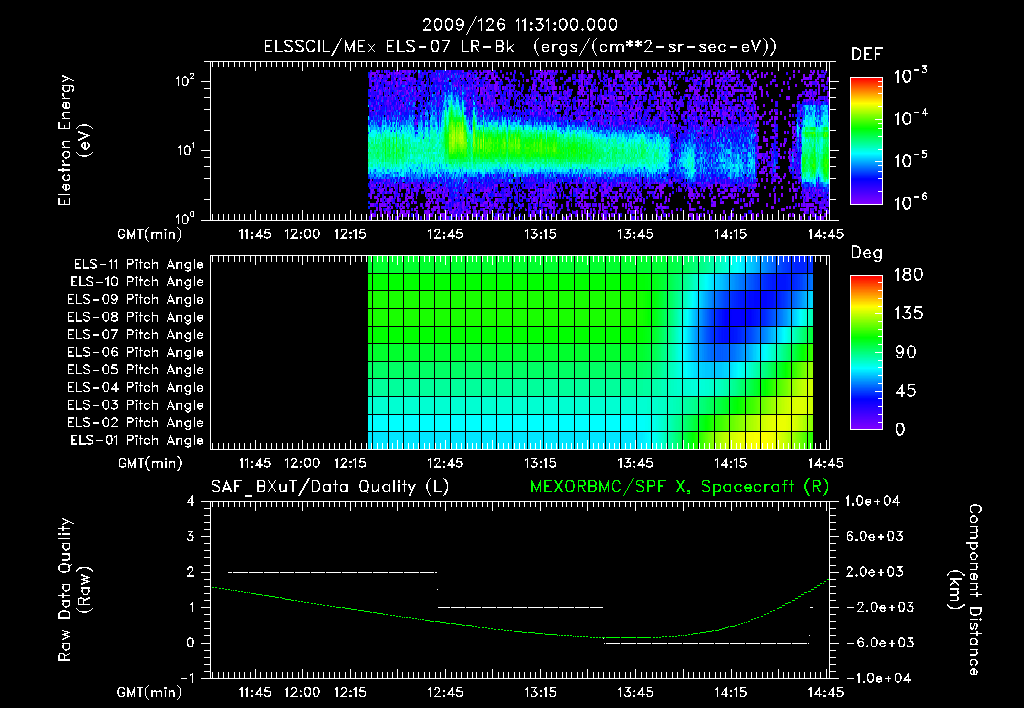Click the 6.0e+03 right axis value
Image resolution: width=1024 pixels, height=708 pixels.
tap(875, 536)
